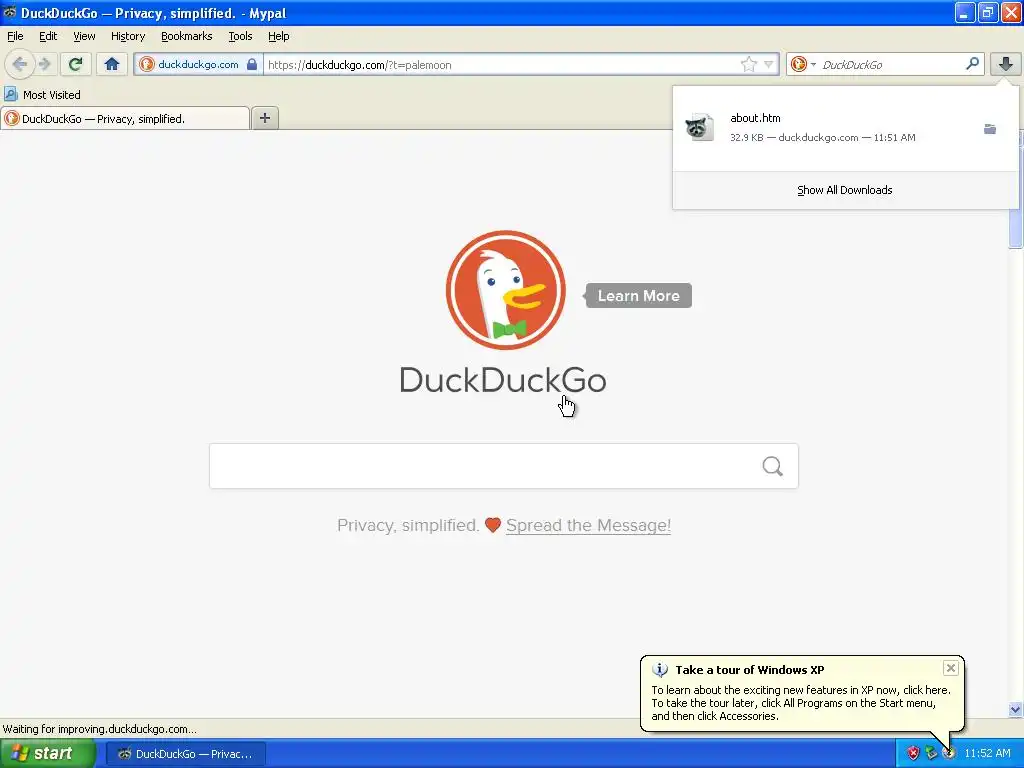Open the URL bar history dropdown arrow
This screenshot has height=768, width=1024.
(769, 64)
